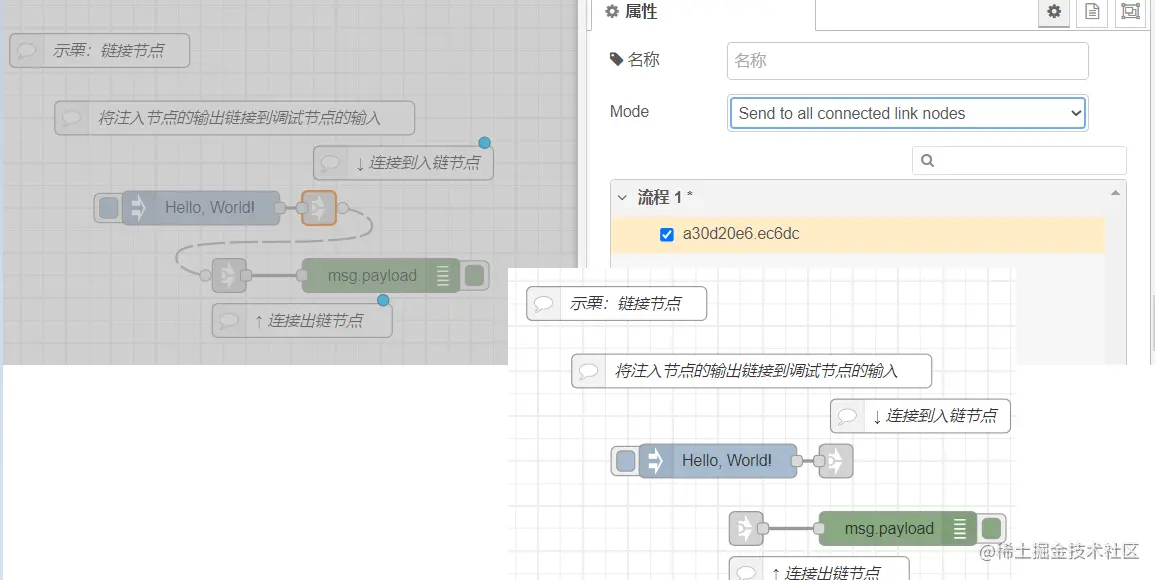Click the inject arrow icon on the right Hello, World! node
The width and height of the screenshot is (1158, 580).
click(654, 461)
